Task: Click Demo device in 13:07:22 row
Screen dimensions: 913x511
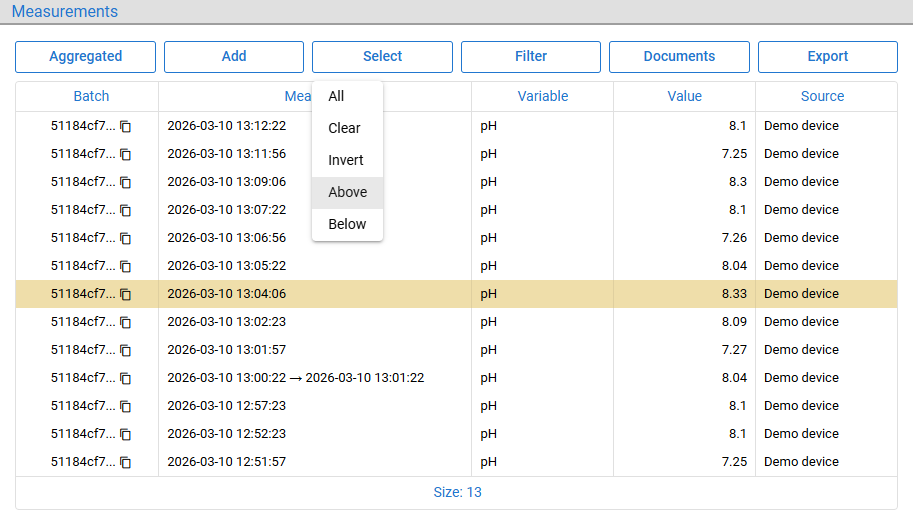Action: pyautogui.click(x=801, y=210)
